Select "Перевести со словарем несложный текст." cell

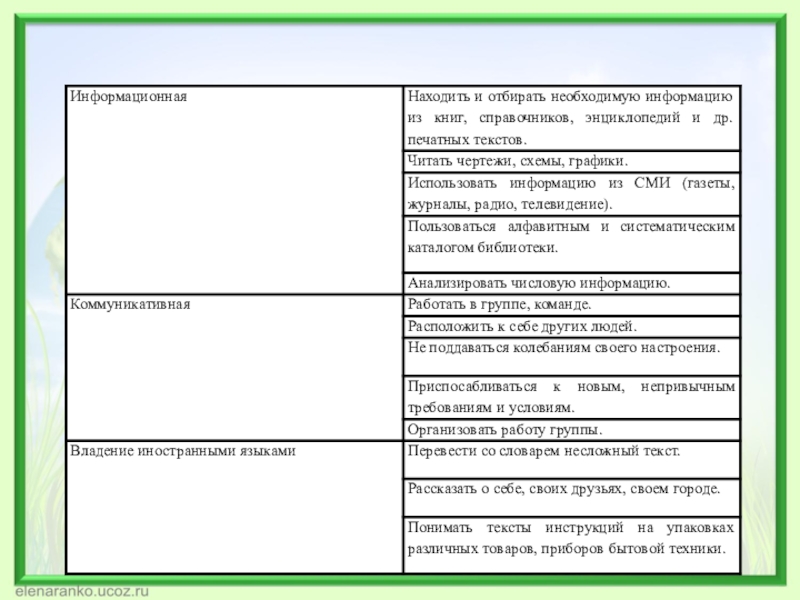(571, 460)
